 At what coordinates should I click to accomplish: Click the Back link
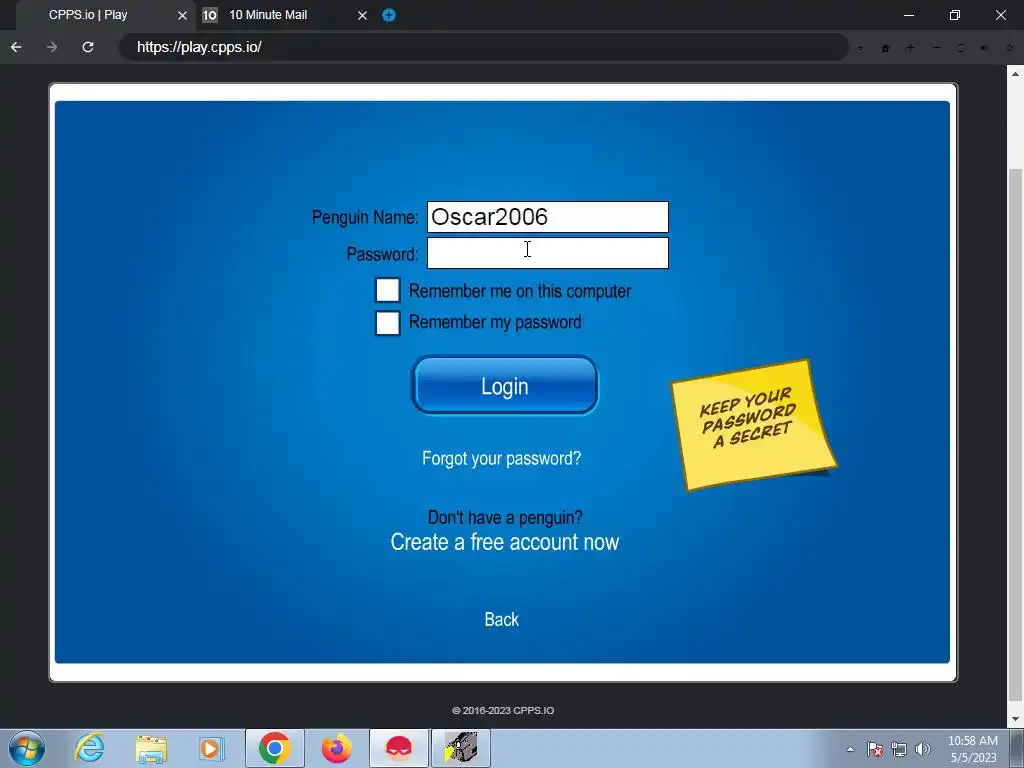[502, 619]
